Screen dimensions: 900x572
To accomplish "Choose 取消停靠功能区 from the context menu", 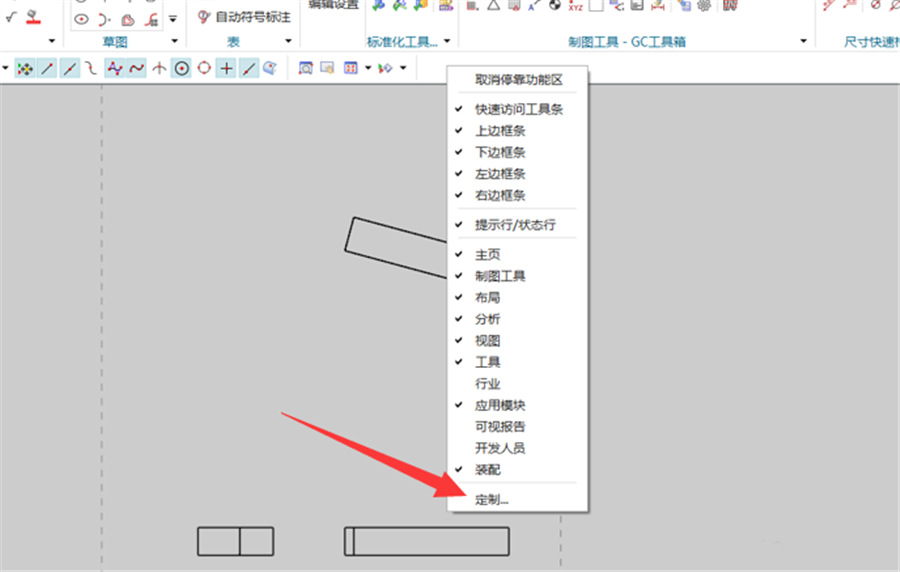I will 517,80.
